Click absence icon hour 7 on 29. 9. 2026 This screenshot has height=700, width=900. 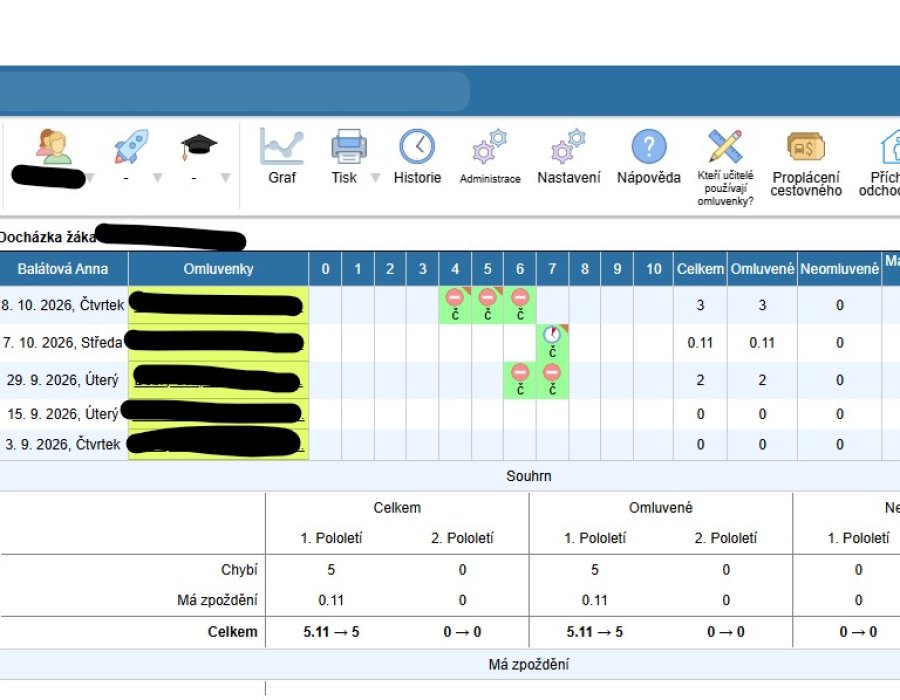coord(552,372)
